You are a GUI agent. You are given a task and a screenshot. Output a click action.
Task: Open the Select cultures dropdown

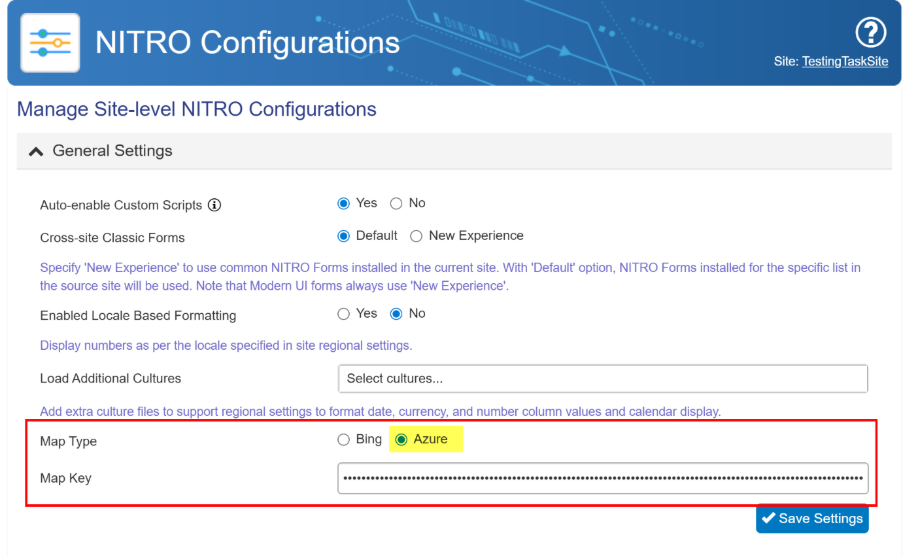pyautogui.click(x=602, y=379)
